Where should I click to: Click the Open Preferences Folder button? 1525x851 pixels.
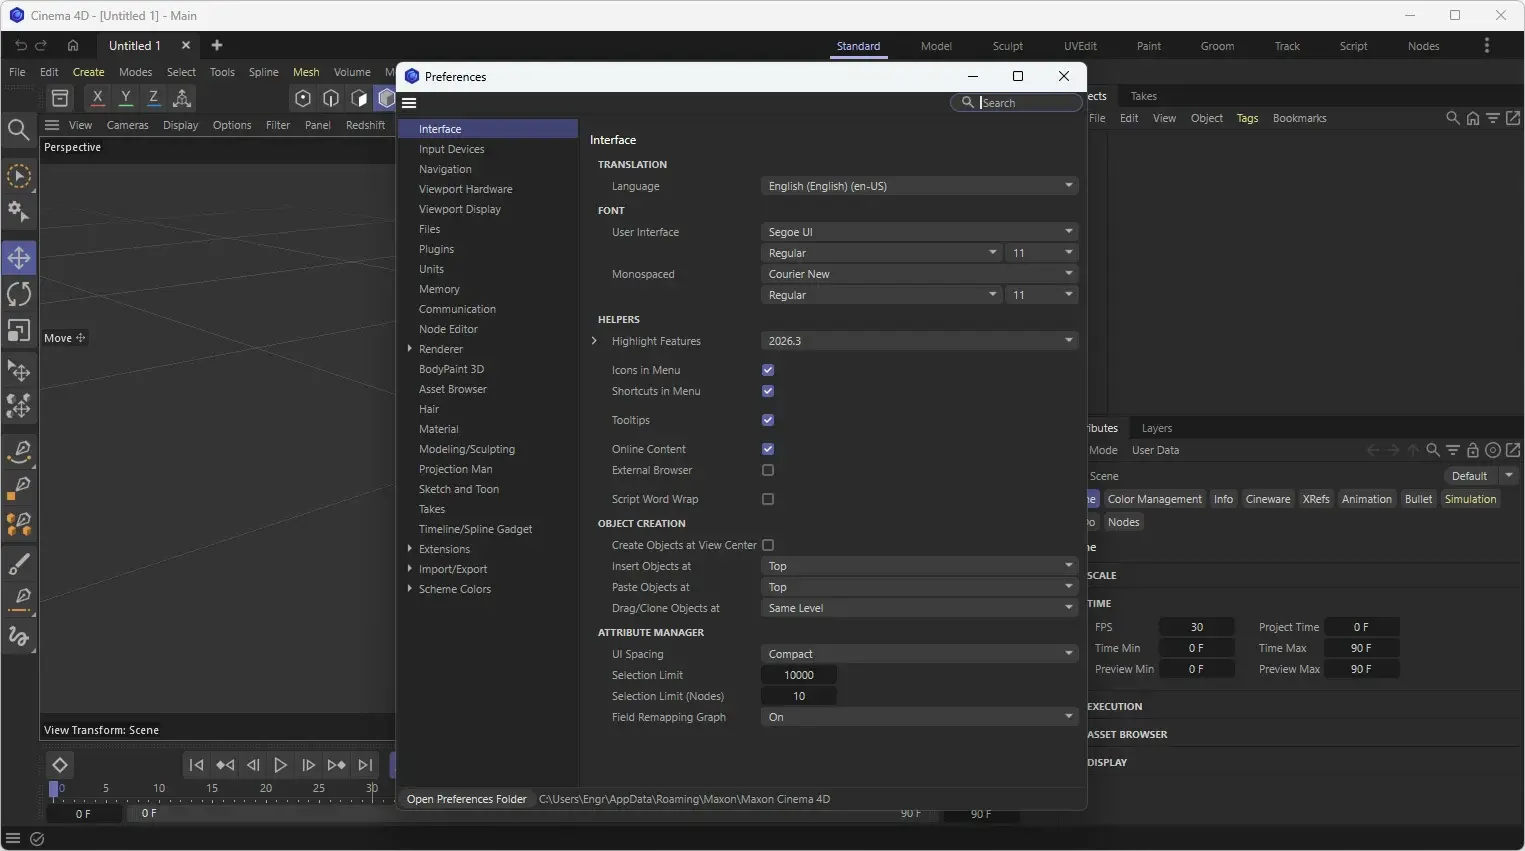(466, 799)
